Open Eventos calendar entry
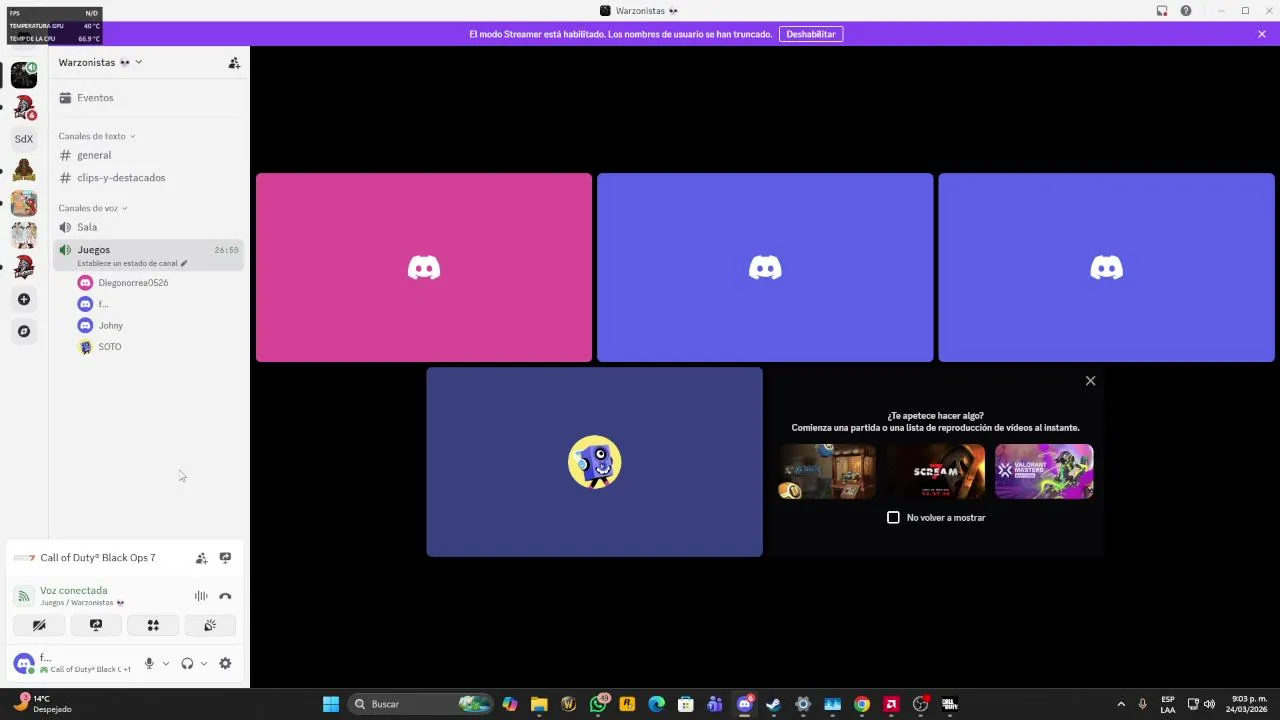This screenshot has width=1280, height=720. pyautogui.click(x=148, y=98)
